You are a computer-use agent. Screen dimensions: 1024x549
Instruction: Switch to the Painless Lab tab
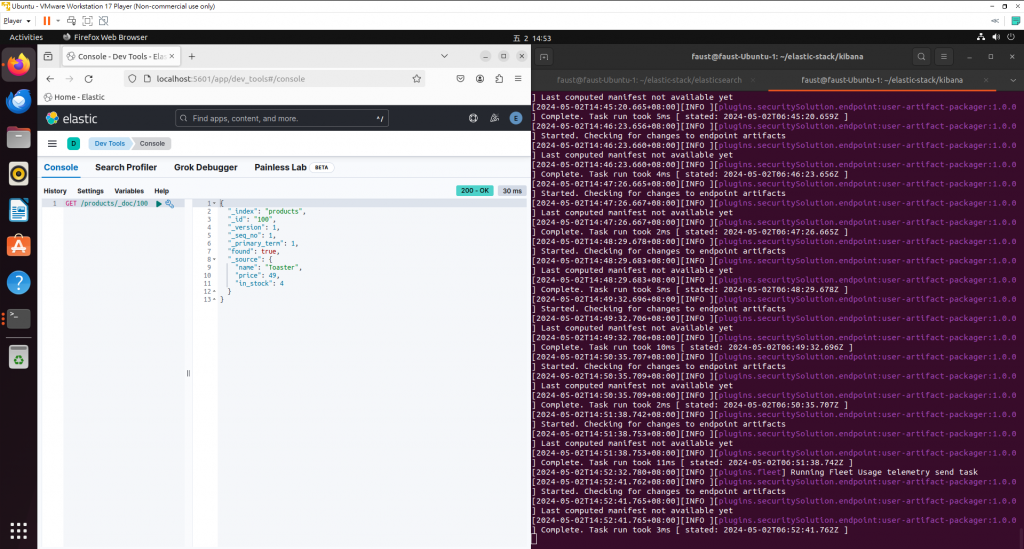point(280,168)
